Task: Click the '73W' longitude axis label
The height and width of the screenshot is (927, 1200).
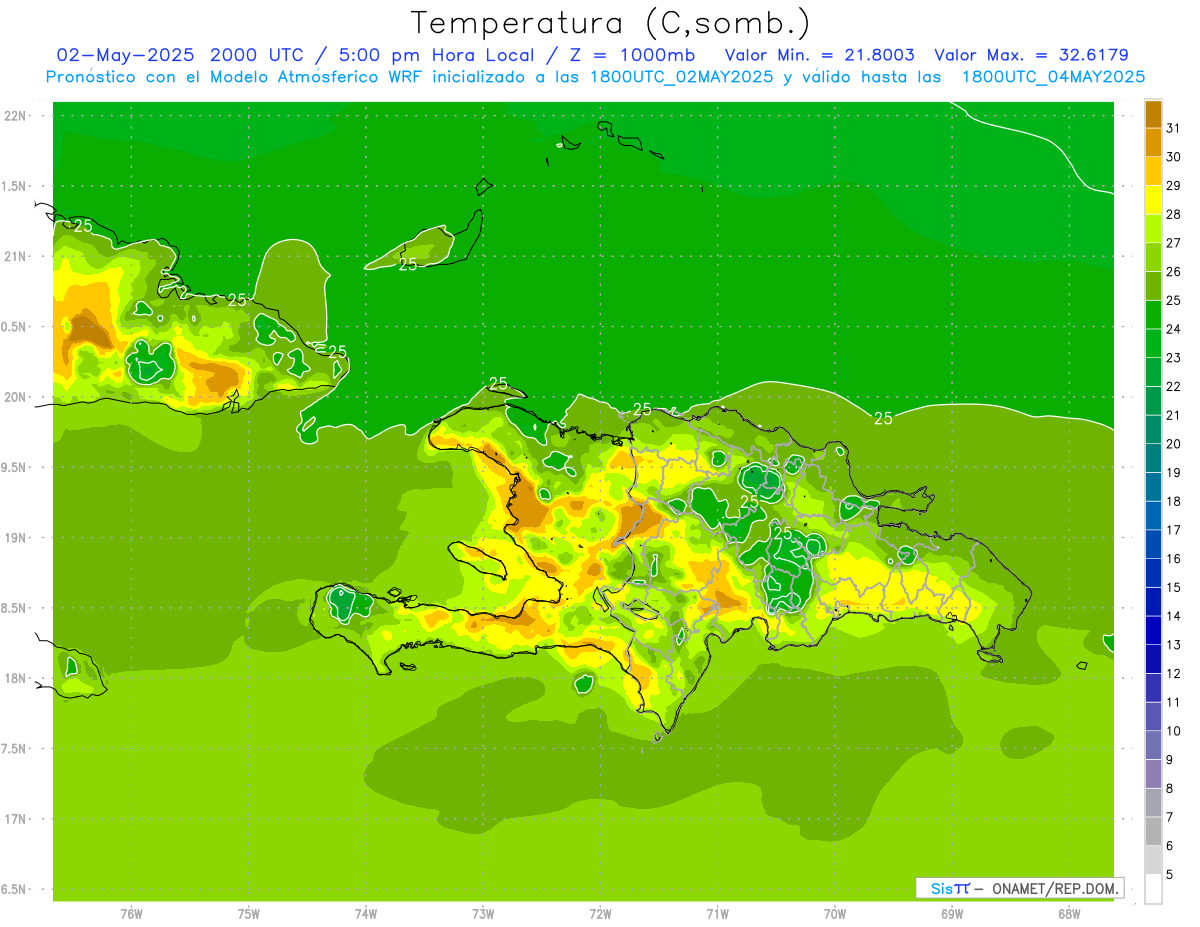Action: coord(483,913)
